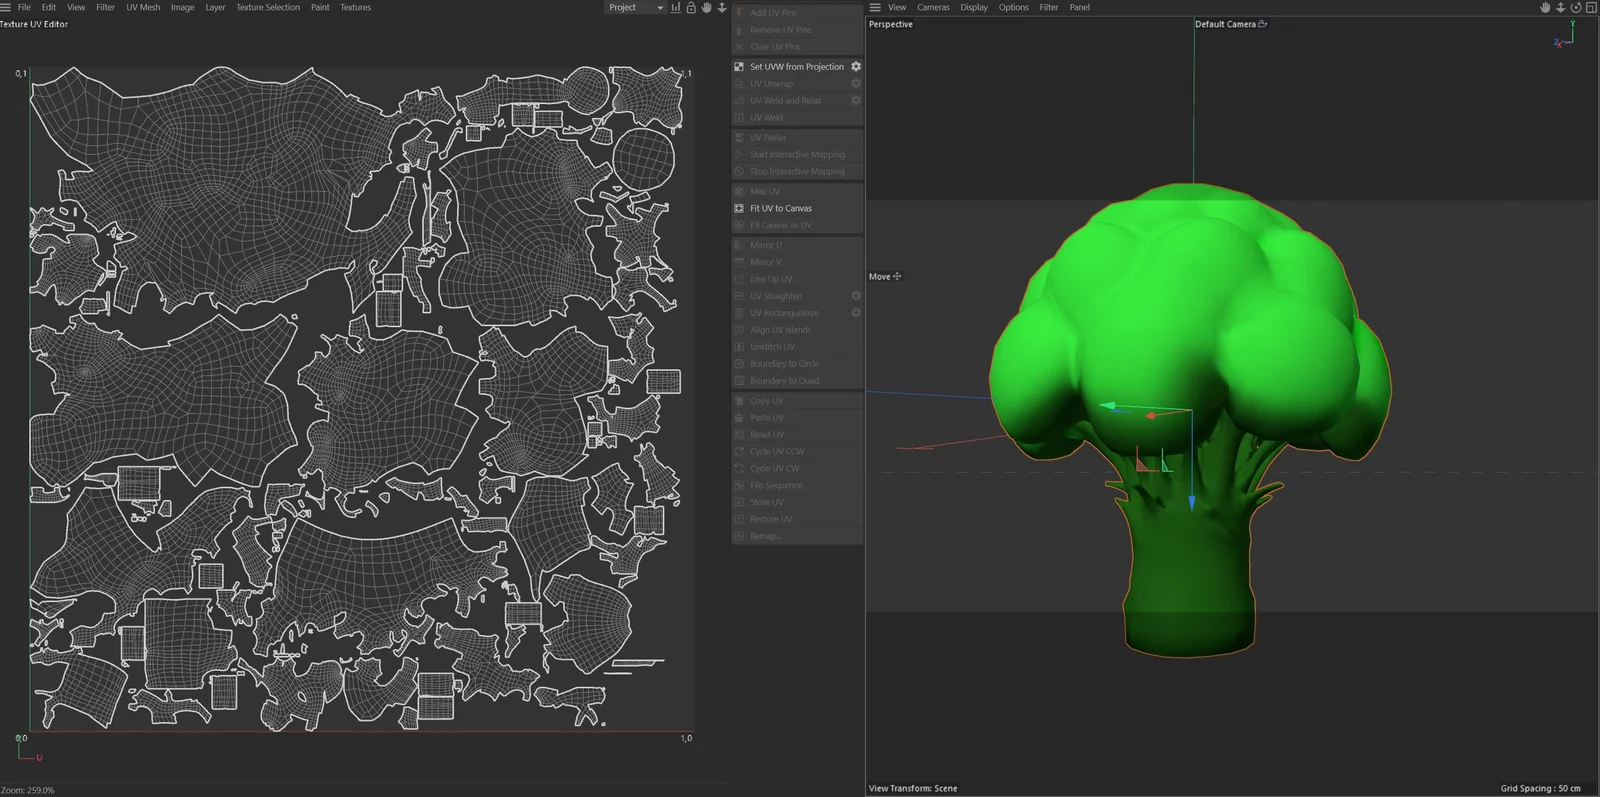The height and width of the screenshot is (797, 1600).
Task: Click Flip Sequence command
Action: click(x=797, y=485)
